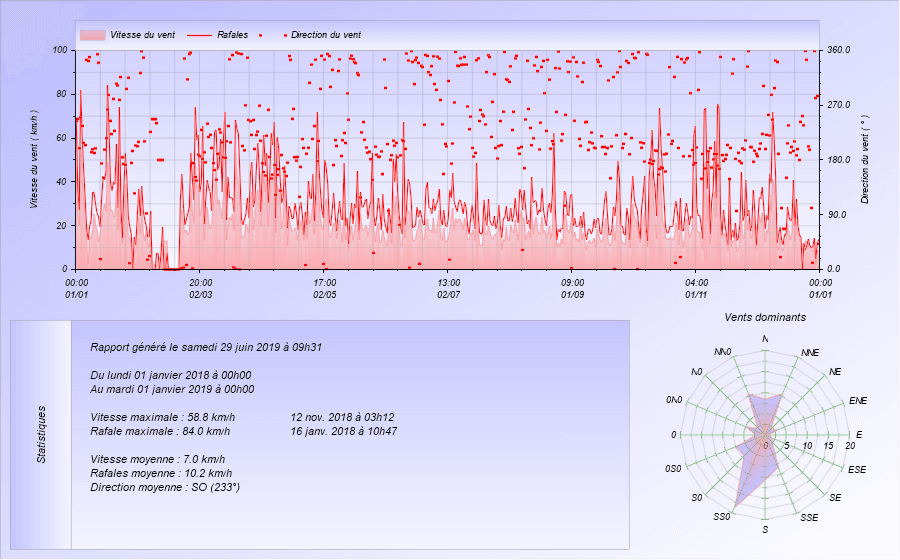The image size is (900, 560).
Task: Click the SSO direction label on wind rose
Action: point(723,517)
